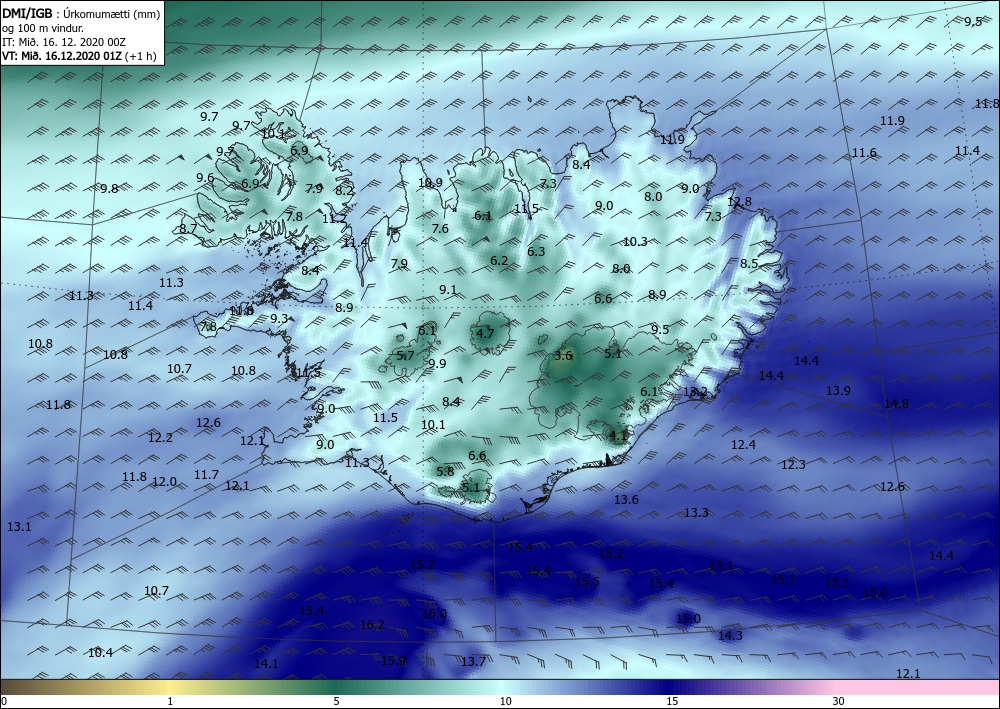Click the 12.4 value off the southeast coast
1000x709 pixels.
tap(744, 444)
